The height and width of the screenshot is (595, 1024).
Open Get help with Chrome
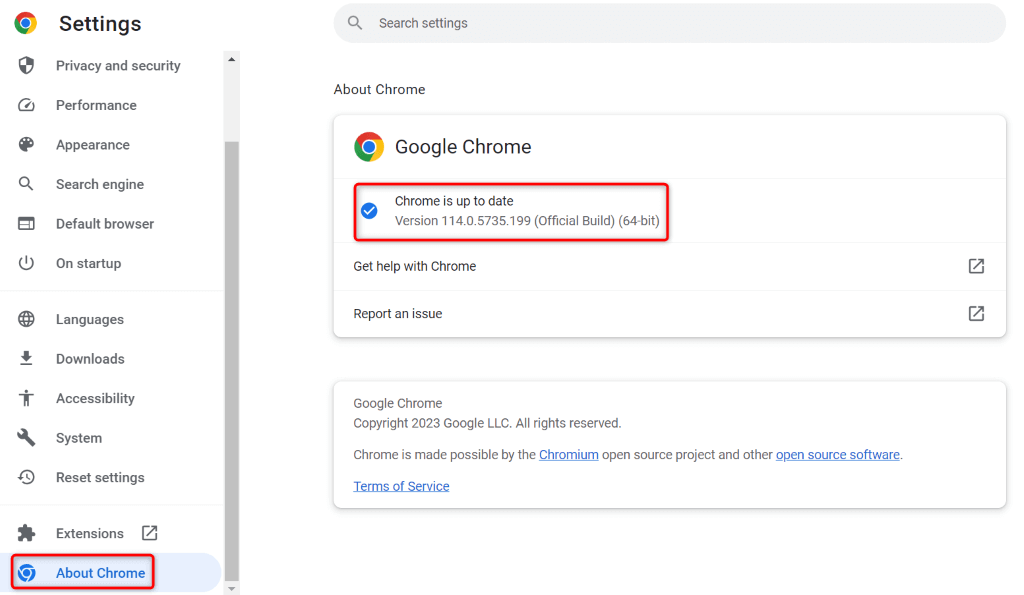(x=414, y=266)
